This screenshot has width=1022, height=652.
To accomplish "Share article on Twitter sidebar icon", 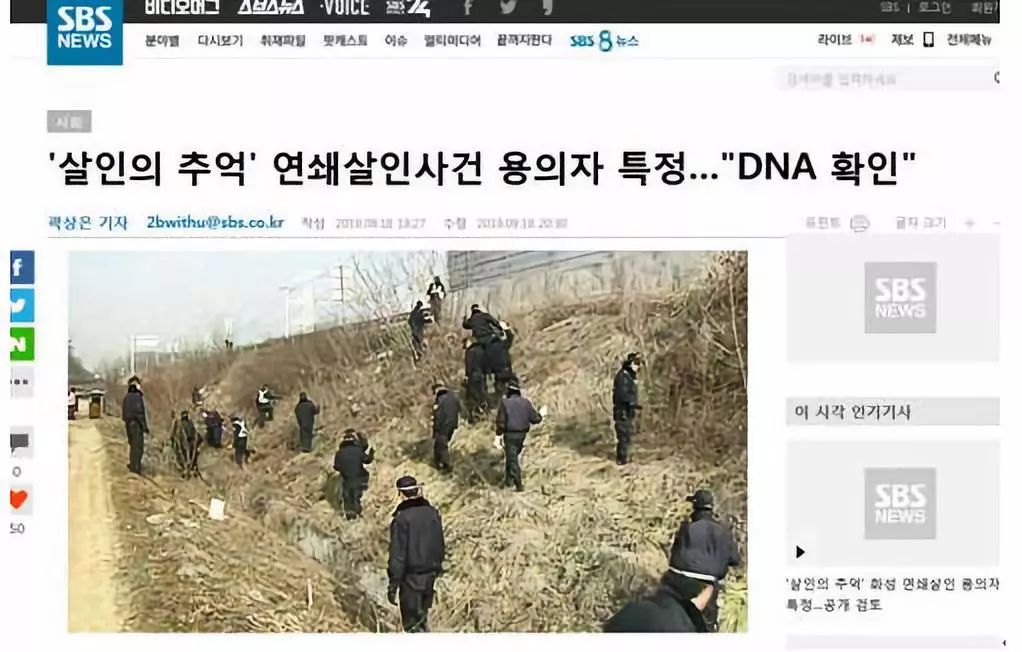I will [22, 306].
